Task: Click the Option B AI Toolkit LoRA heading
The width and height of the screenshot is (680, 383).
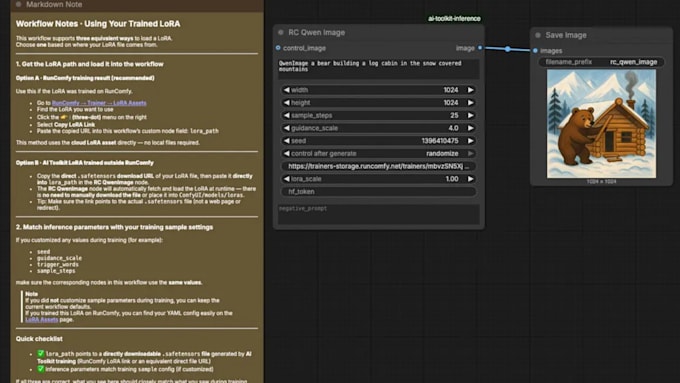Action: (85, 163)
